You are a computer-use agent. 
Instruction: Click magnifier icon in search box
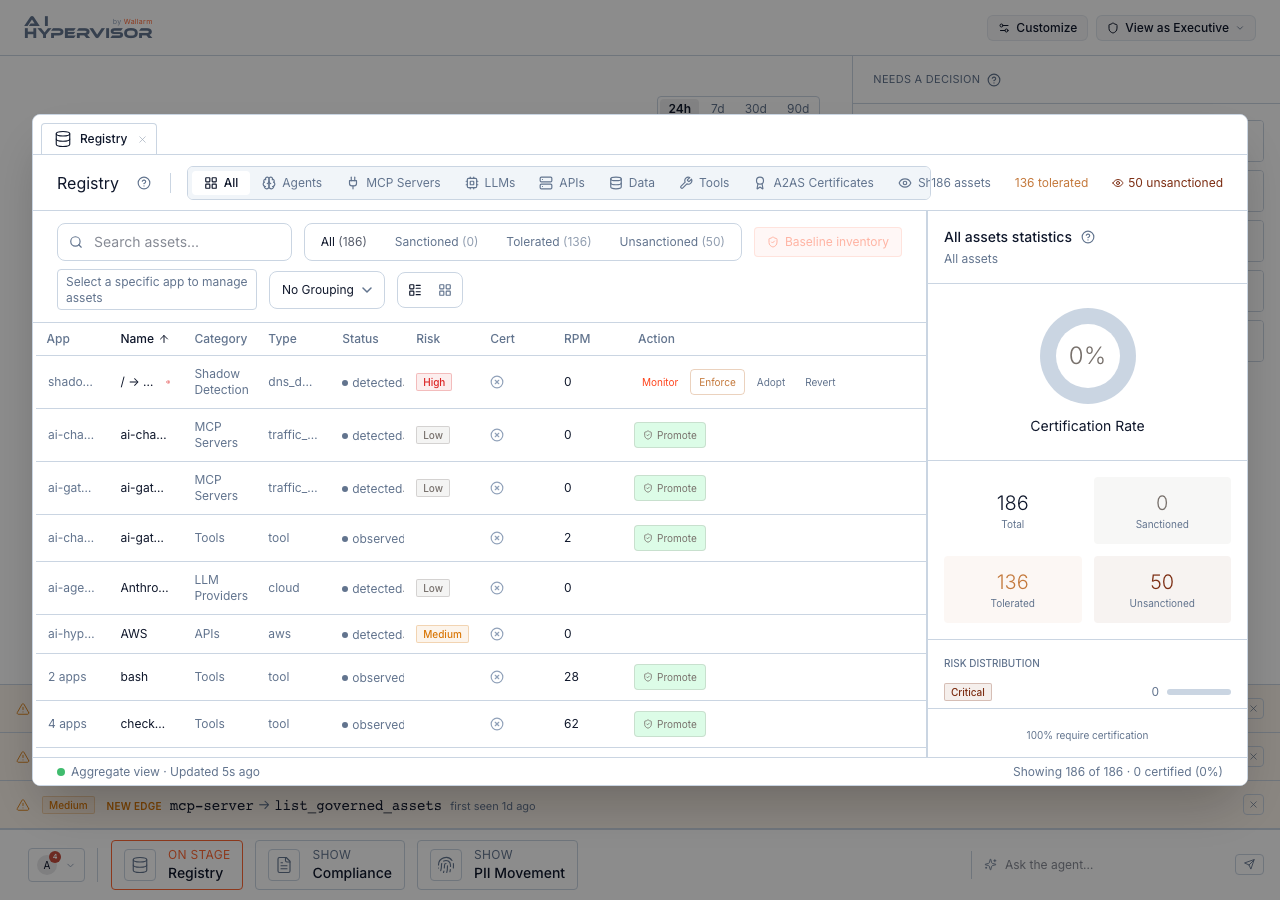pyautogui.click(x=77, y=242)
